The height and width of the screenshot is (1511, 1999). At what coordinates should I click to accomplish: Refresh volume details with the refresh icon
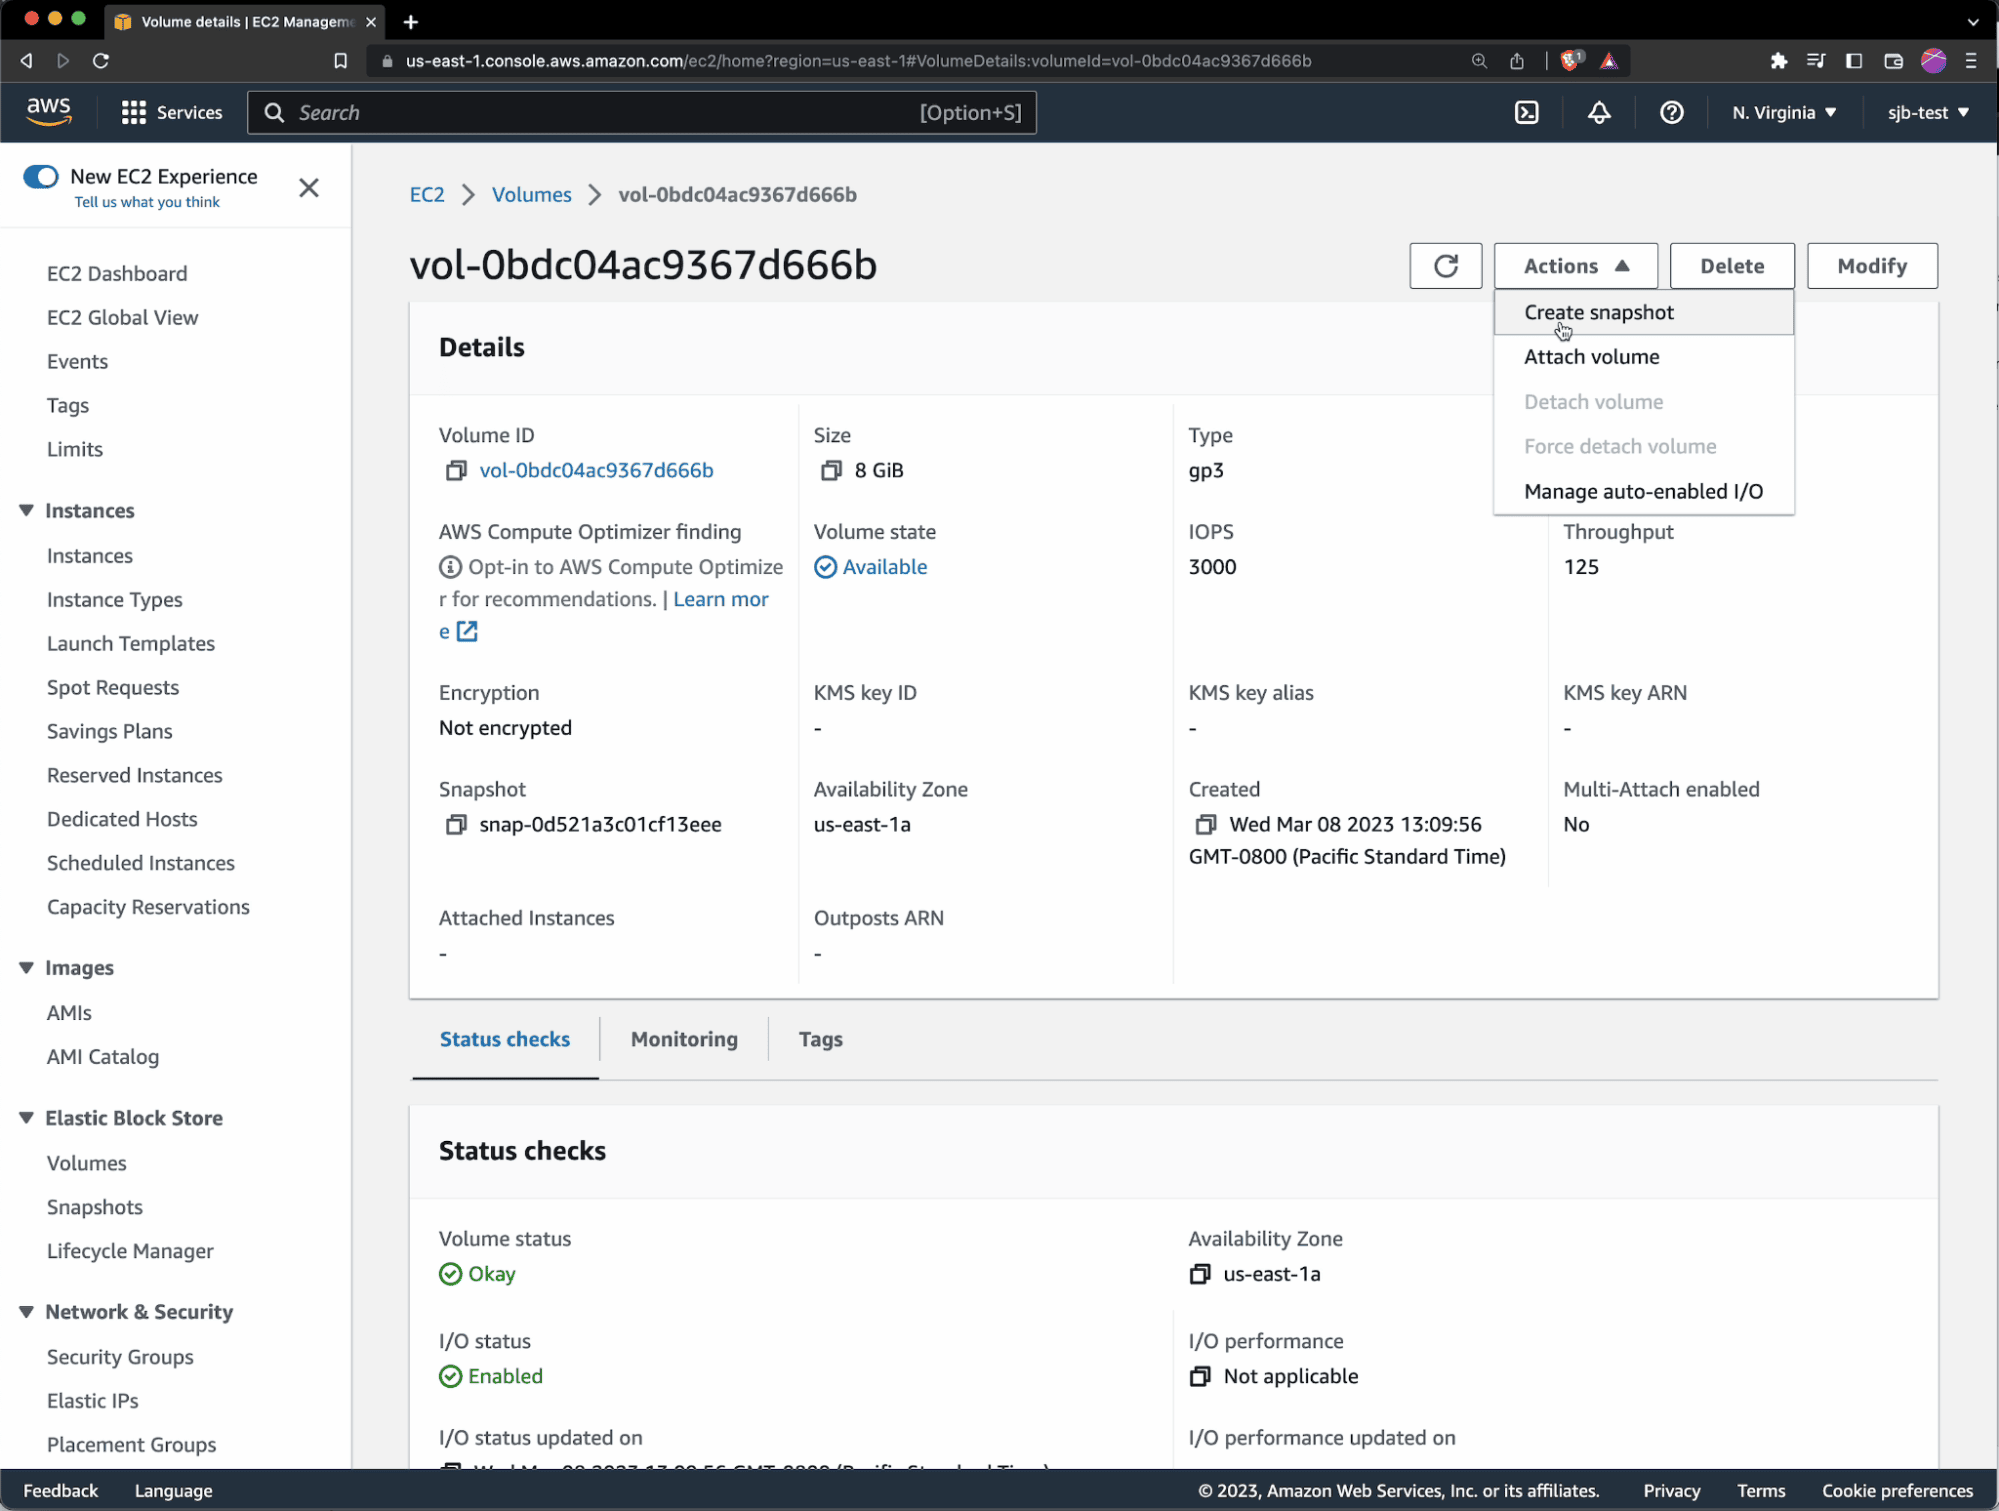1446,265
